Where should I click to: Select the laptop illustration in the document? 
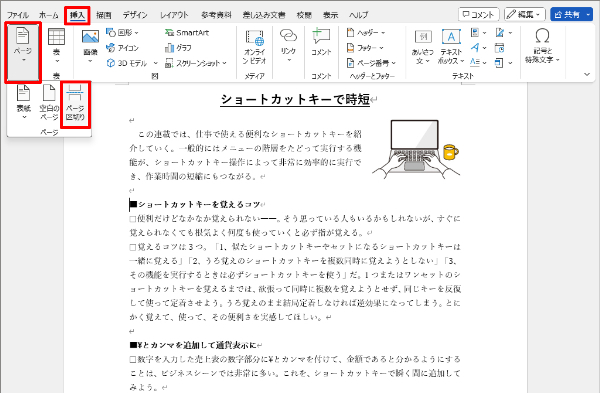coord(416,149)
